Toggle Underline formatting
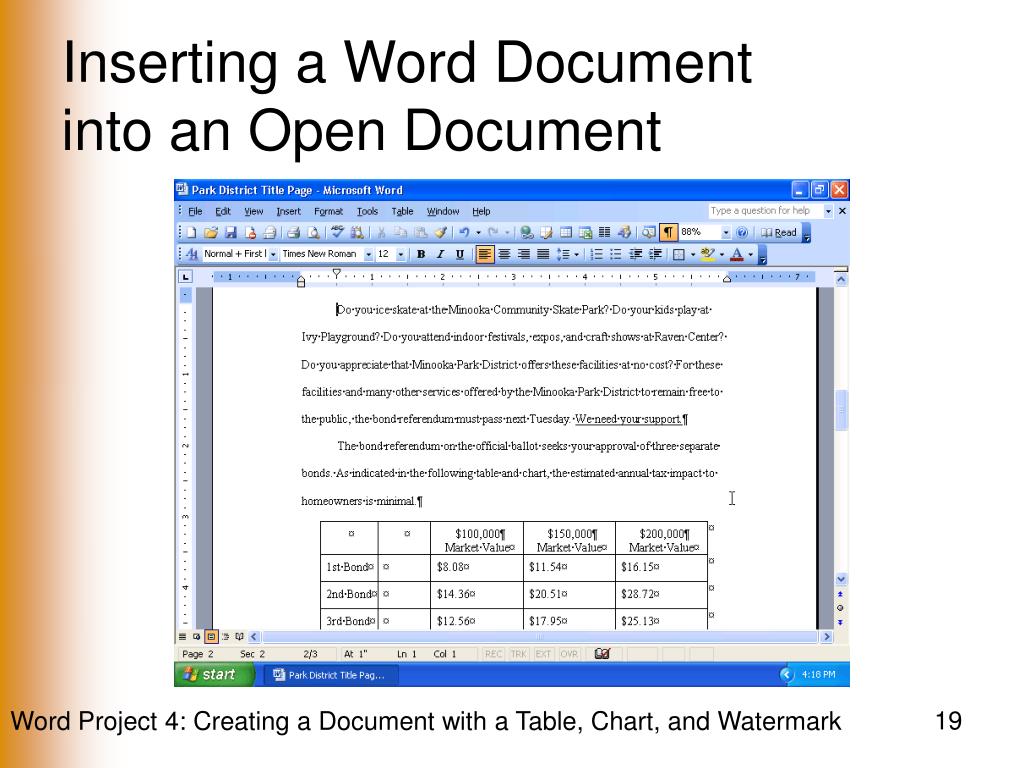This screenshot has height=768, width=1024. (460, 254)
